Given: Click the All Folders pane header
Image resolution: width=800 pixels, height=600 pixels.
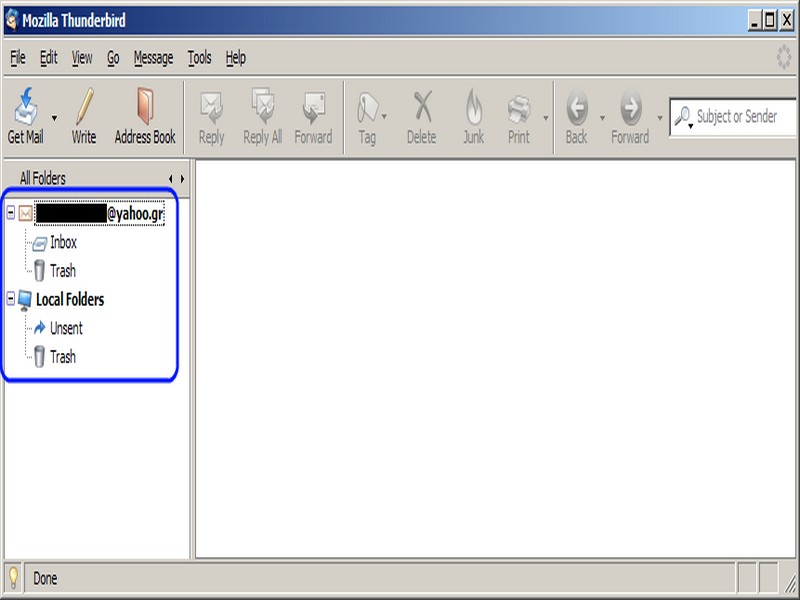Looking at the screenshot, I should click(x=43, y=179).
